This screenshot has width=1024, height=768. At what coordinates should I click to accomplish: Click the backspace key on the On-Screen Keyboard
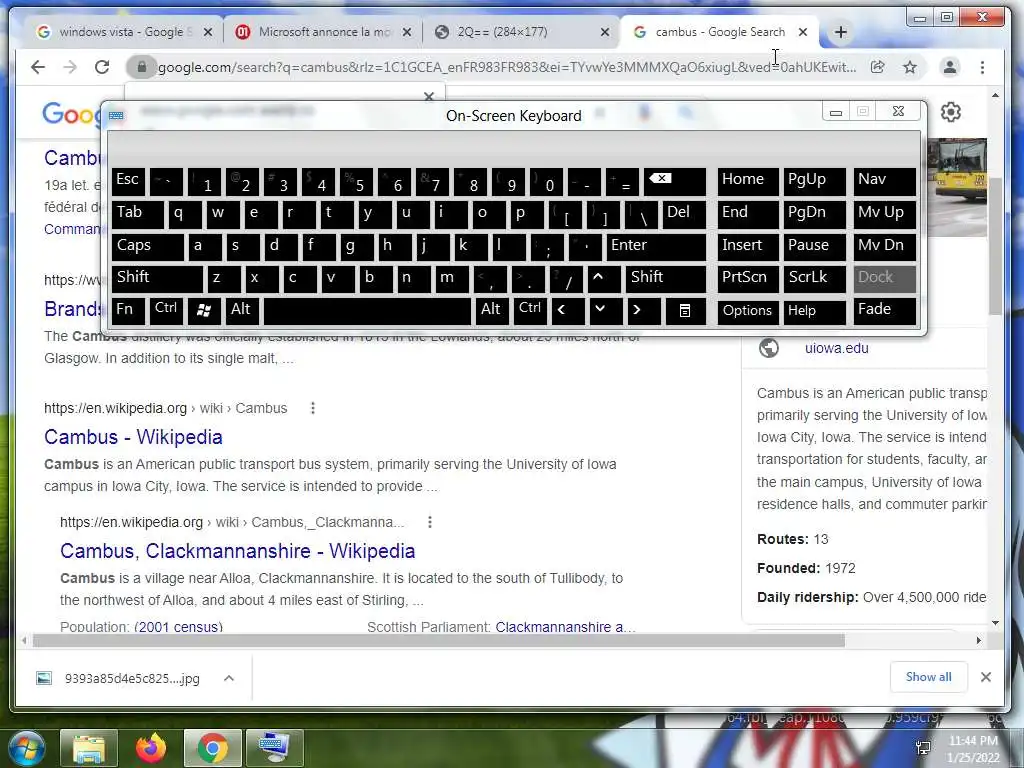pos(675,182)
